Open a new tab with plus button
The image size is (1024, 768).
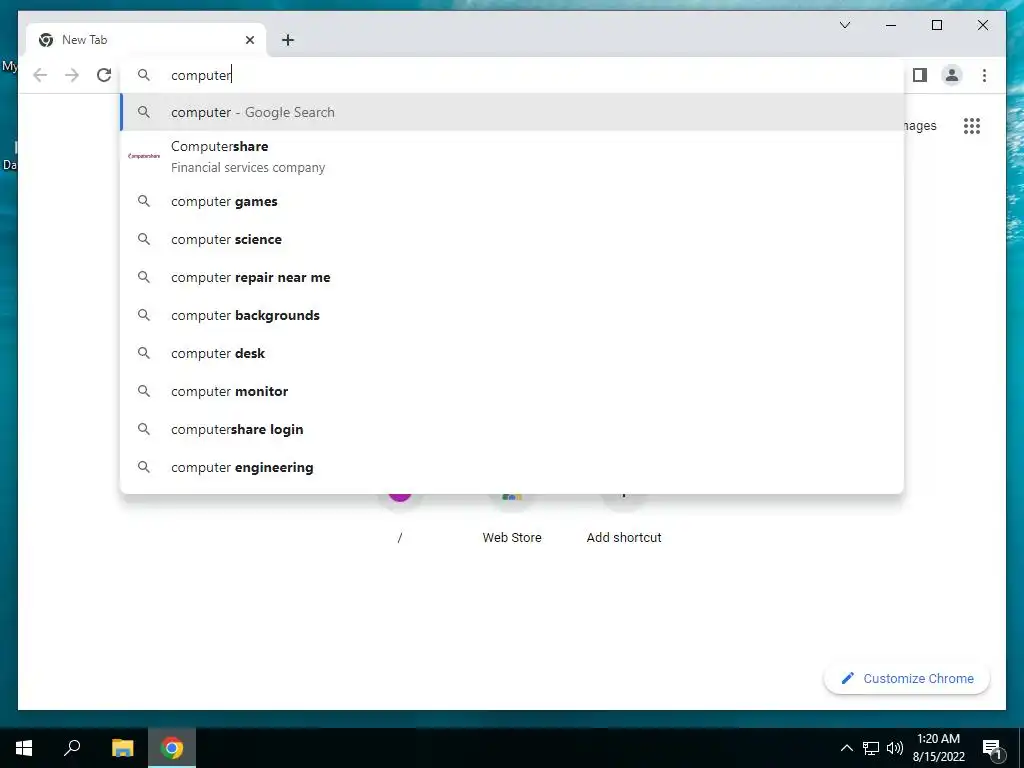pos(287,40)
